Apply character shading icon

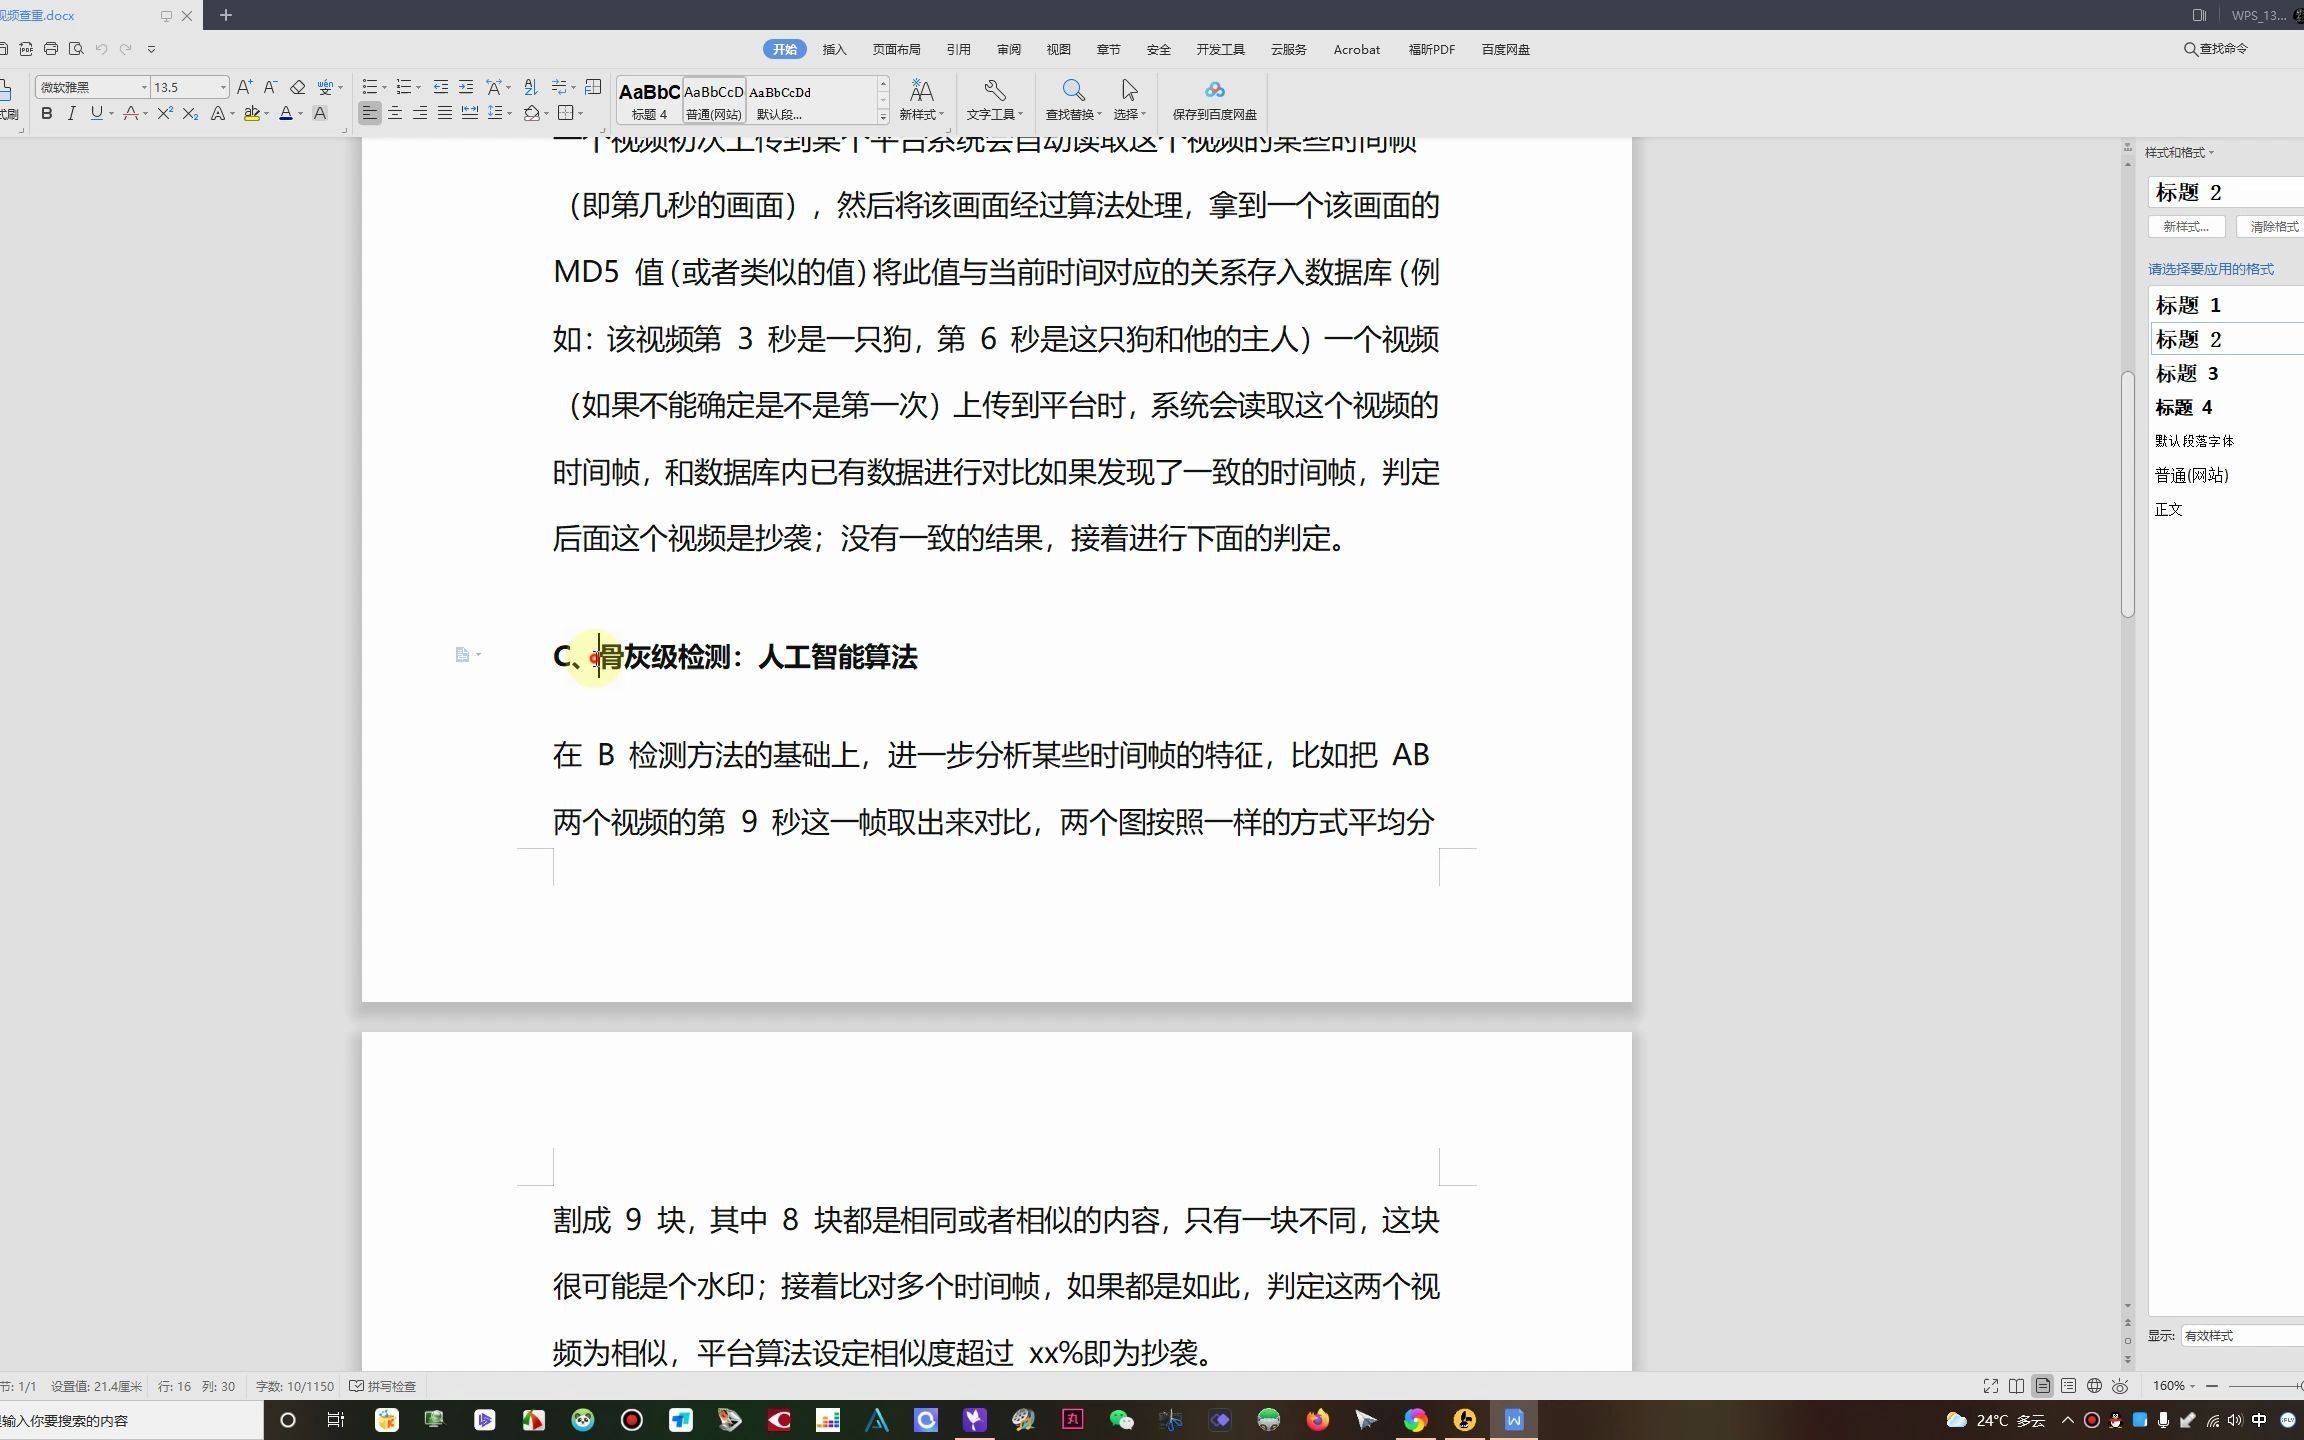(x=320, y=114)
